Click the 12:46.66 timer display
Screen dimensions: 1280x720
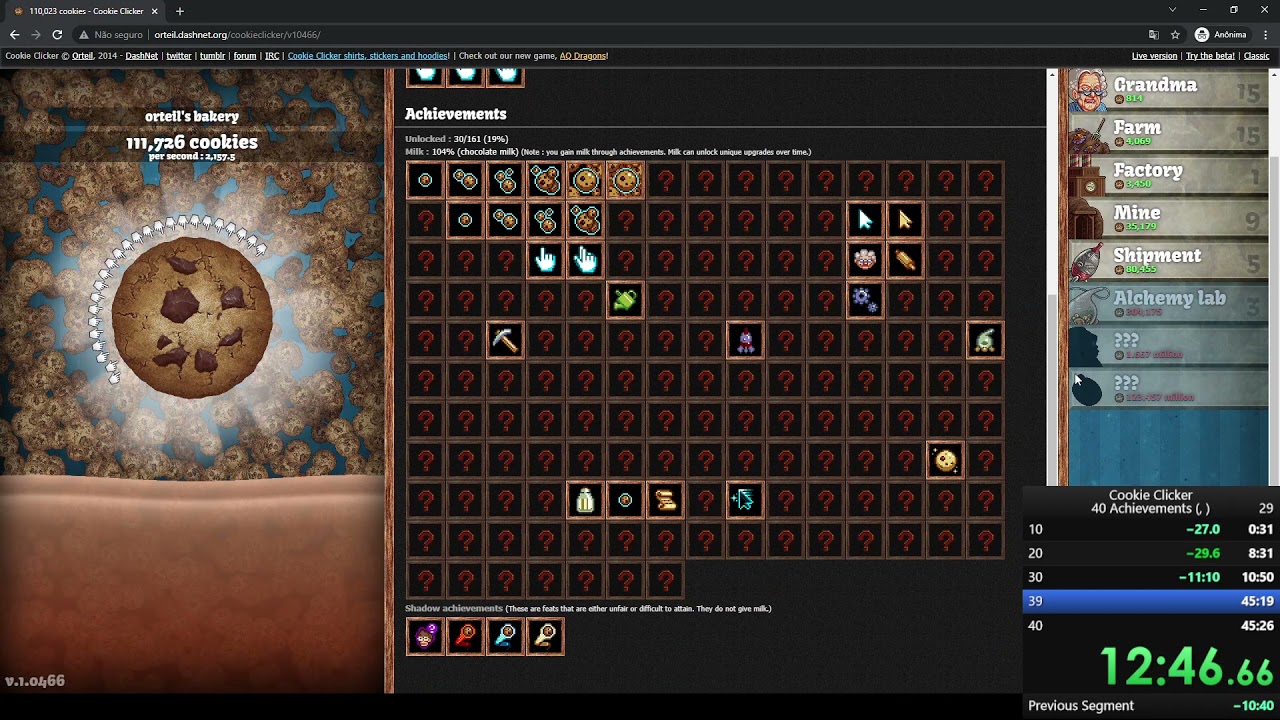coord(1187,667)
